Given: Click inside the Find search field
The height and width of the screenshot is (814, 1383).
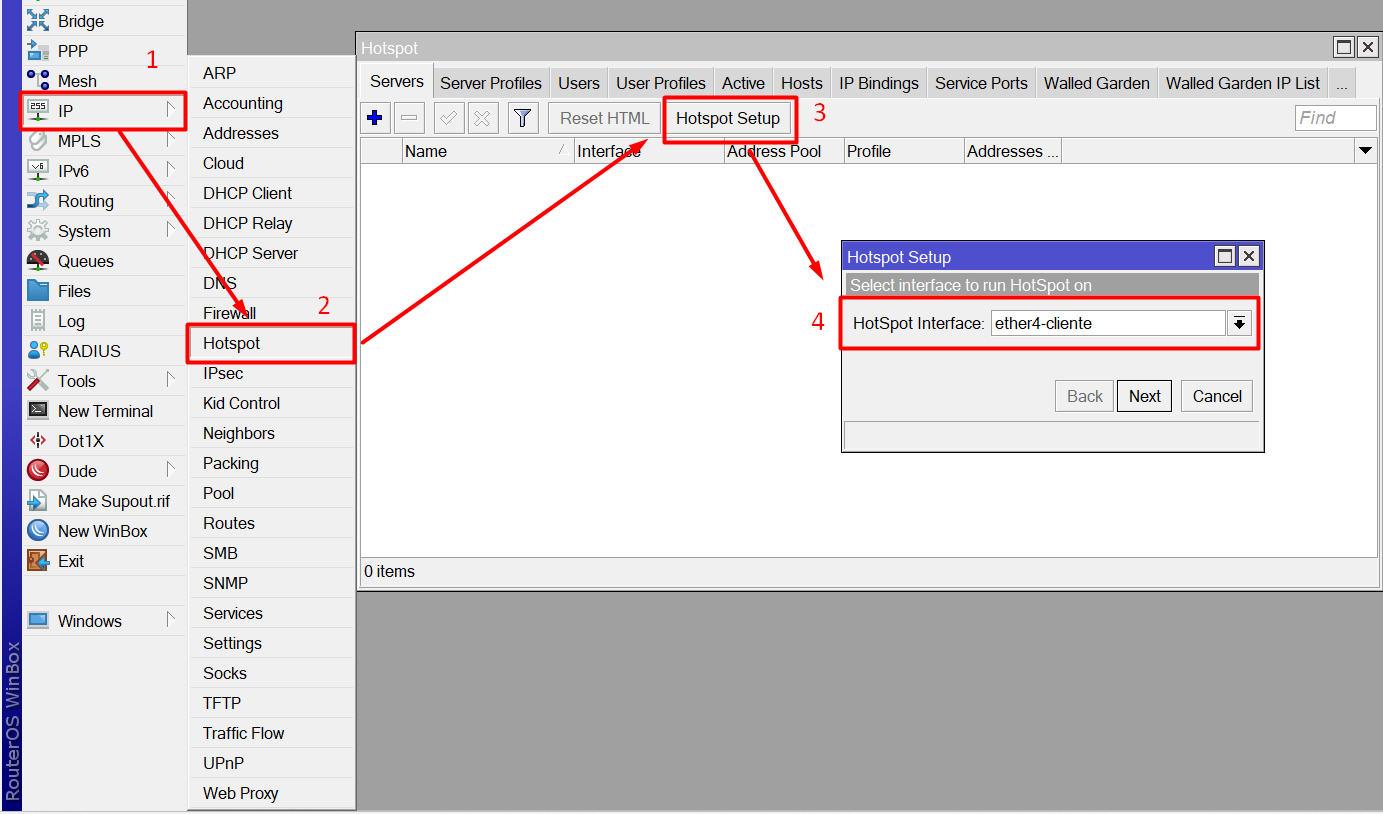Looking at the screenshot, I should click(x=1335, y=117).
